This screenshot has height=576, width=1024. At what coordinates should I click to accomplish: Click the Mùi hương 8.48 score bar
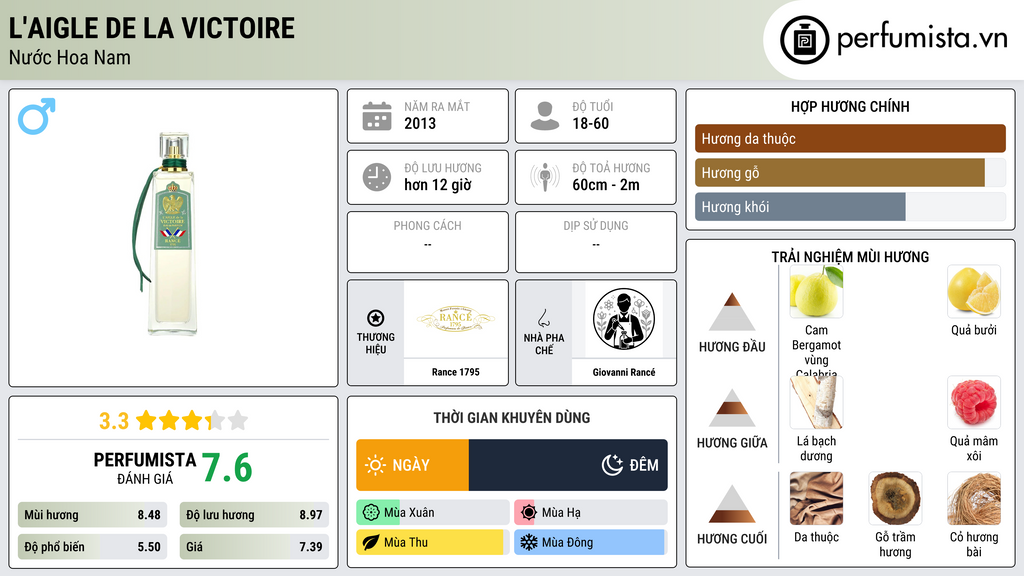[93, 515]
